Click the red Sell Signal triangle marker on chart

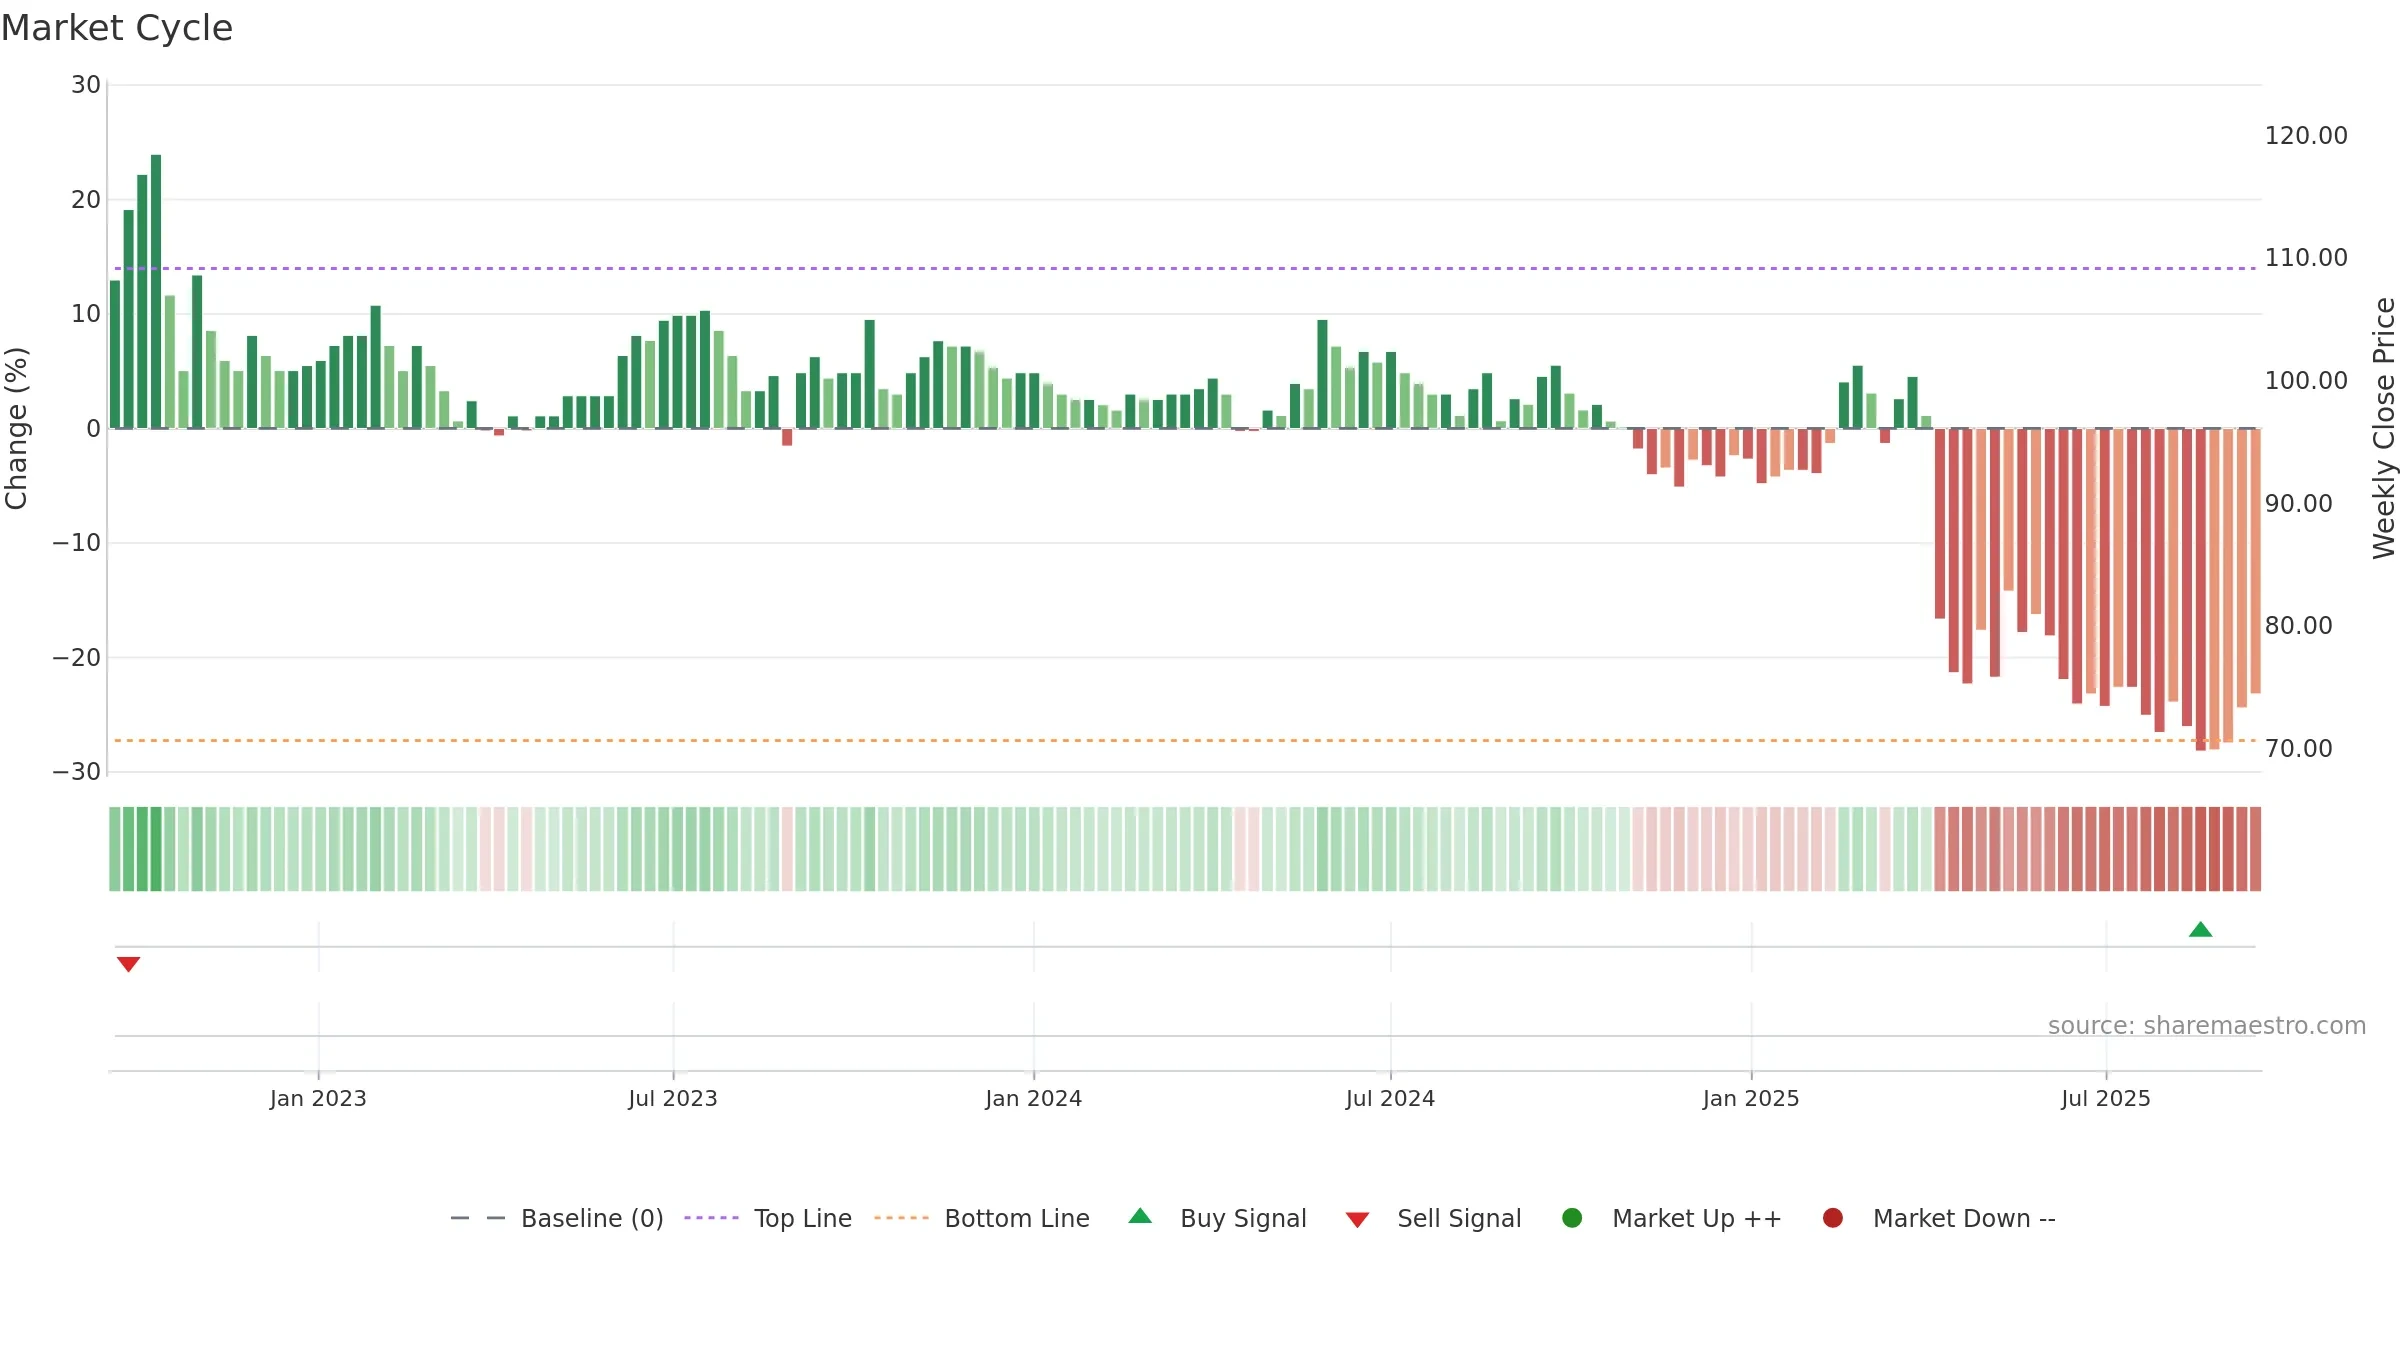(x=128, y=964)
